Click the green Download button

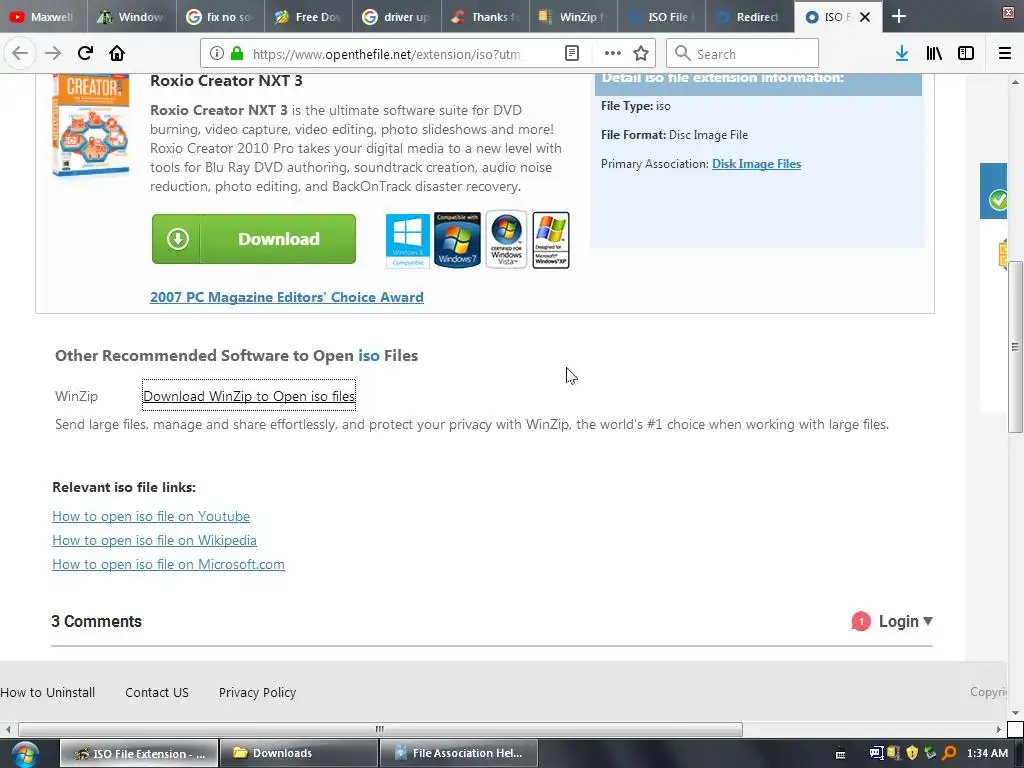(254, 239)
